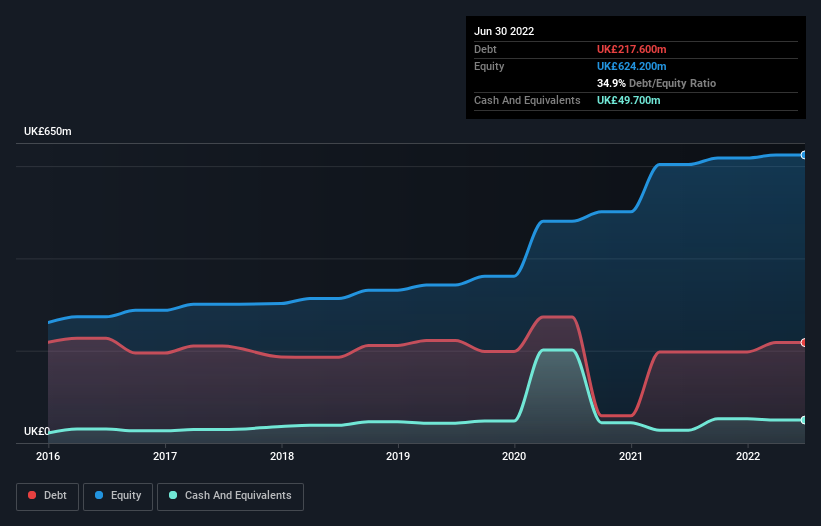Screen dimensions: 821x526
Task: Toggle Cash And Equivalents legend button
Action: [x=230, y=496]
